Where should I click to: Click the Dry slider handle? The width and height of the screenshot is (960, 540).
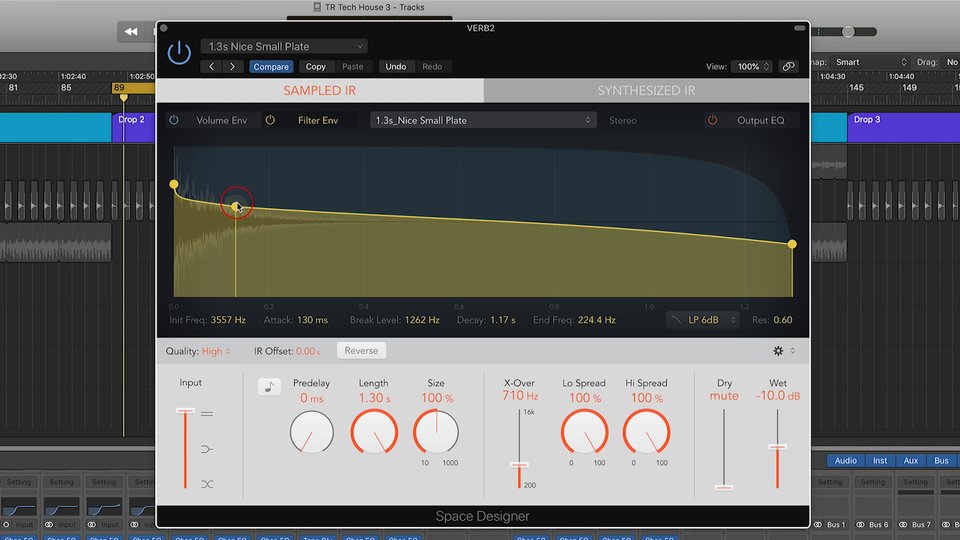coord(724,488)
